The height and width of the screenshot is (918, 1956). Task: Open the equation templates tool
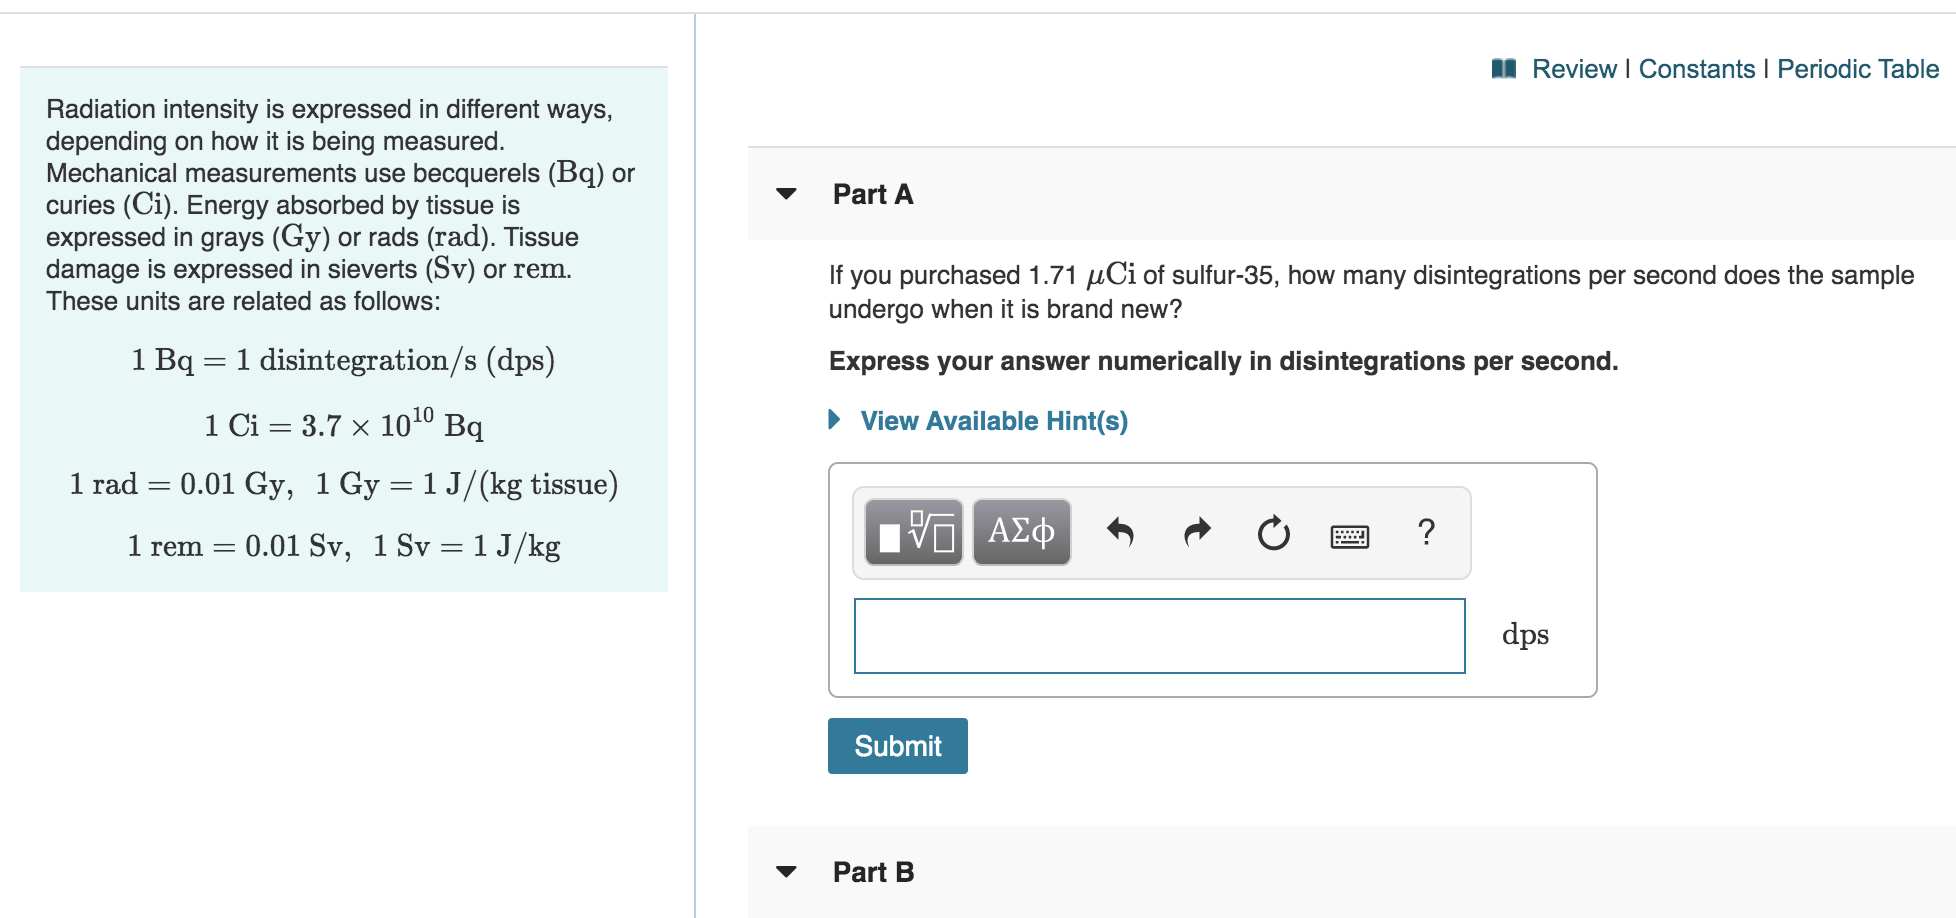(x=913, y=532)
